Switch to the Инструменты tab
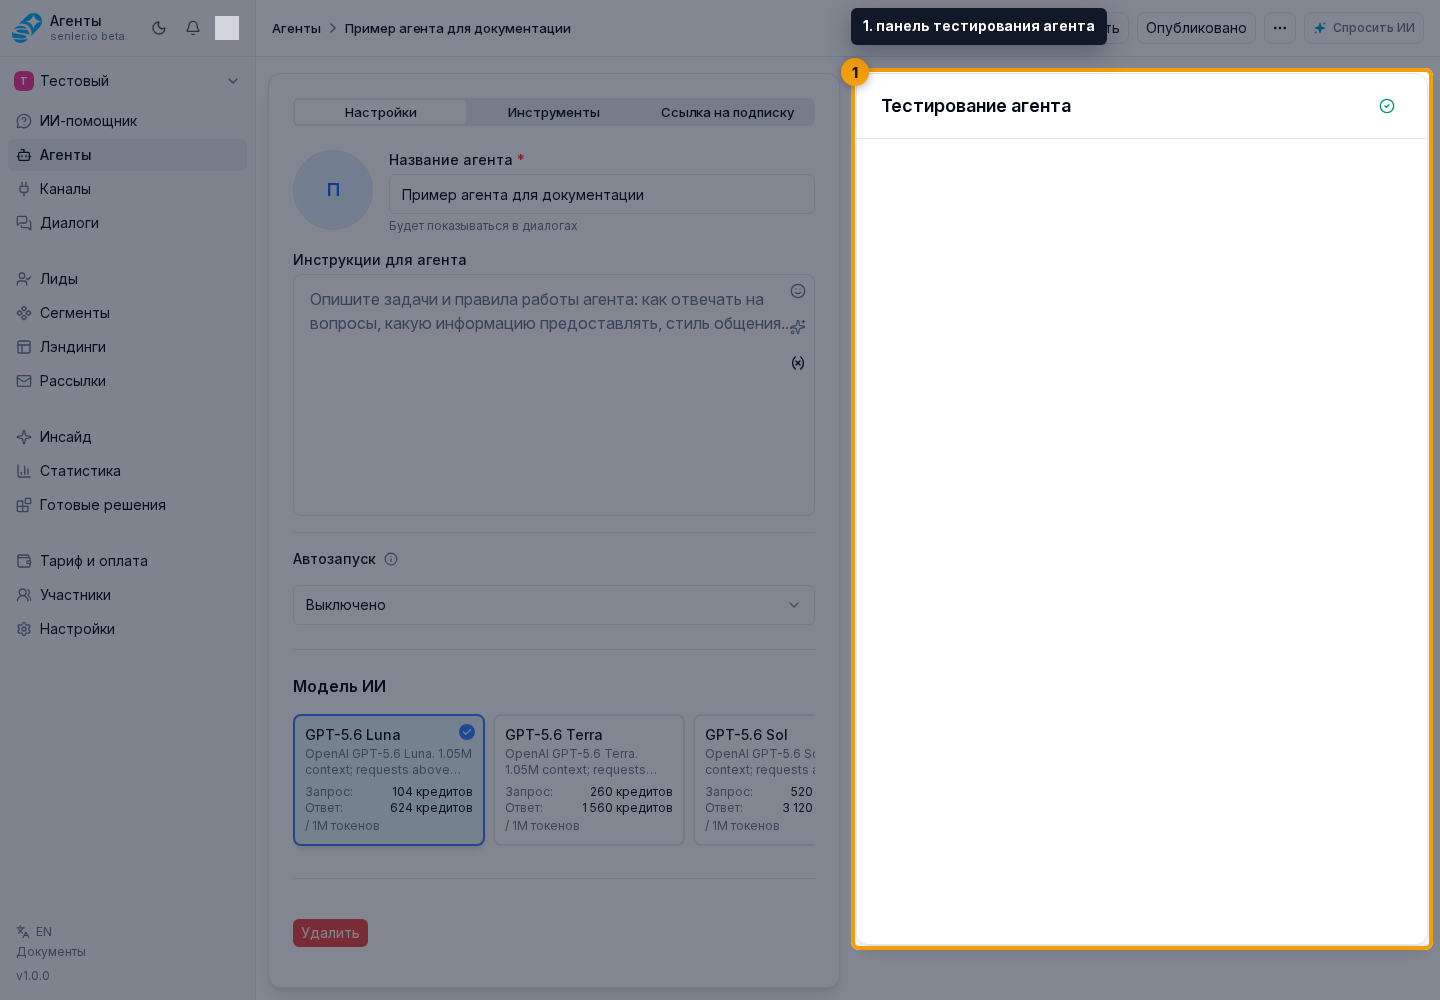The image size is (1440, 1000). click(x=554, y=112)
